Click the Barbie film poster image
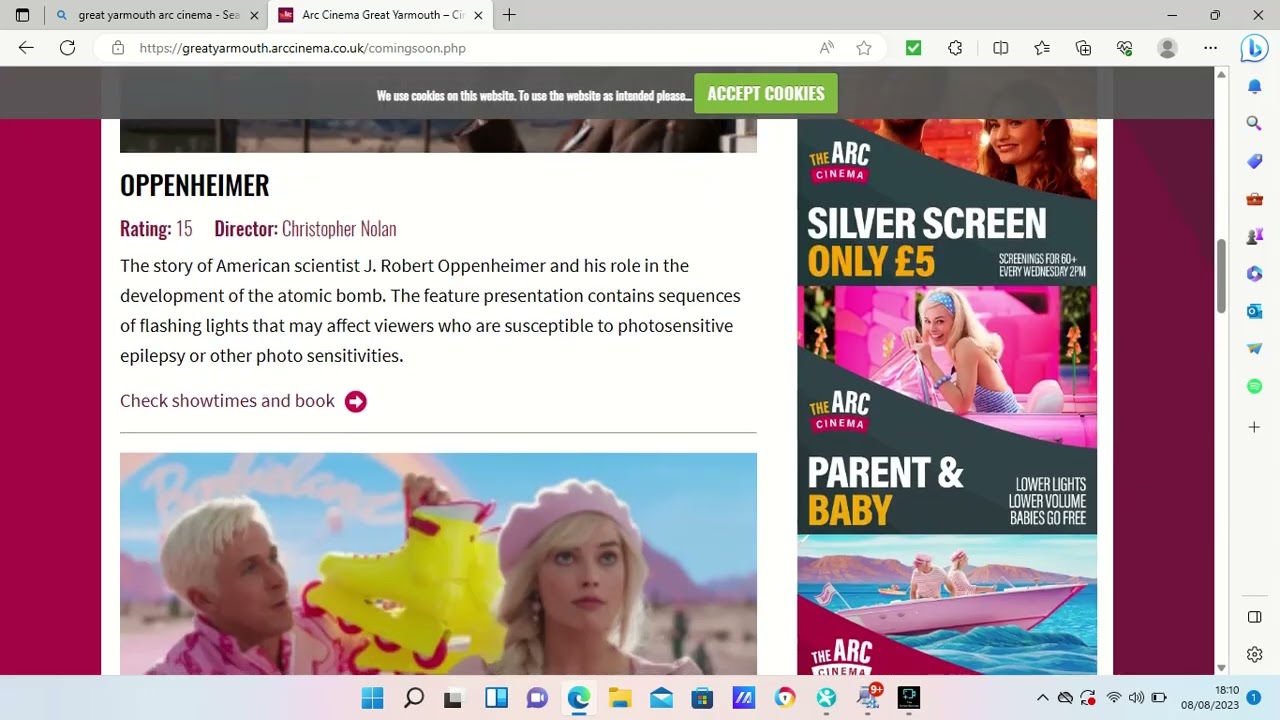Viewport: 1280px width, 720px height. 438,564
